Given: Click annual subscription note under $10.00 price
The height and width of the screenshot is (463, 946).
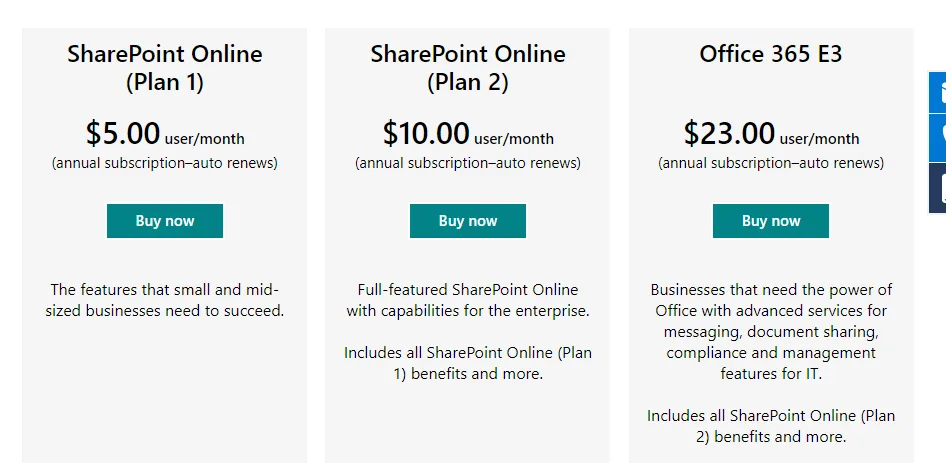Looking at the screenshot, I should point(468,163).
